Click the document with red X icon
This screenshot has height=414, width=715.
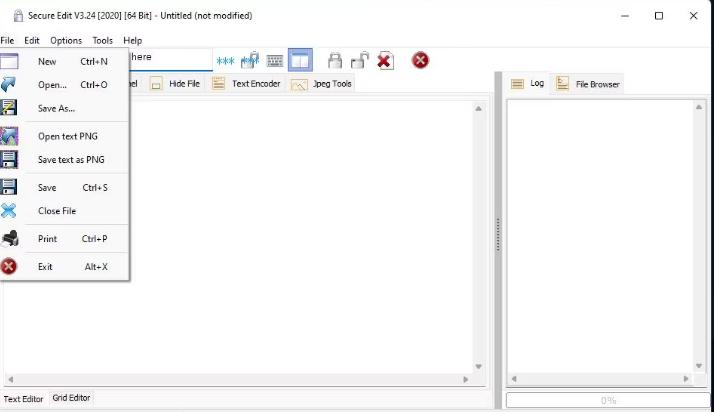385,60
